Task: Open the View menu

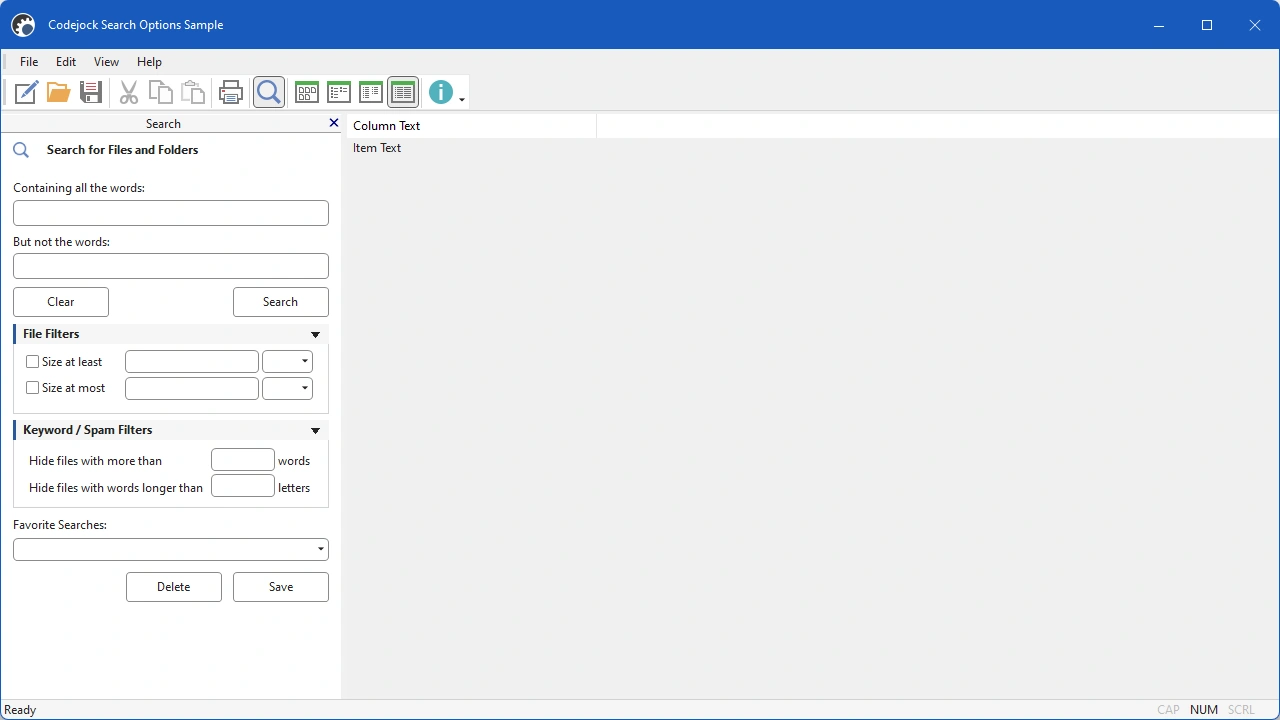Action: (x=106, y=62)
